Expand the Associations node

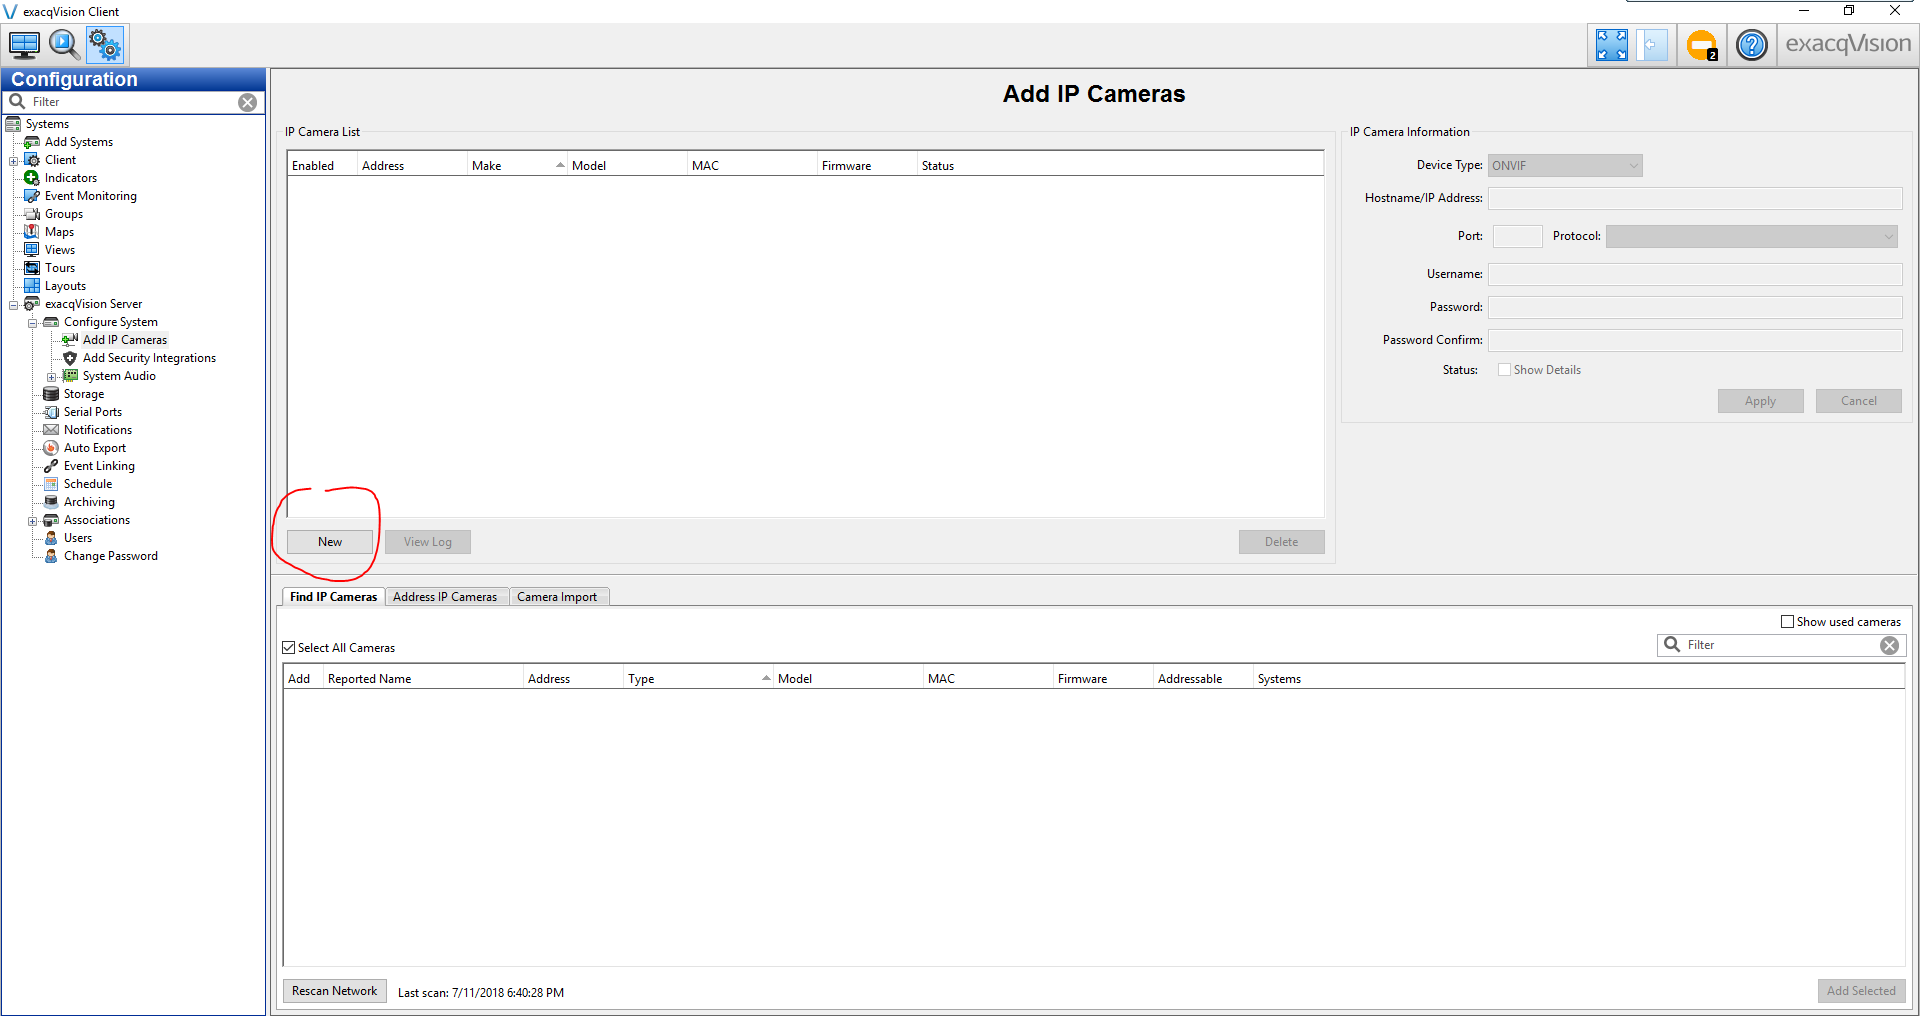[x=32, y=521]
